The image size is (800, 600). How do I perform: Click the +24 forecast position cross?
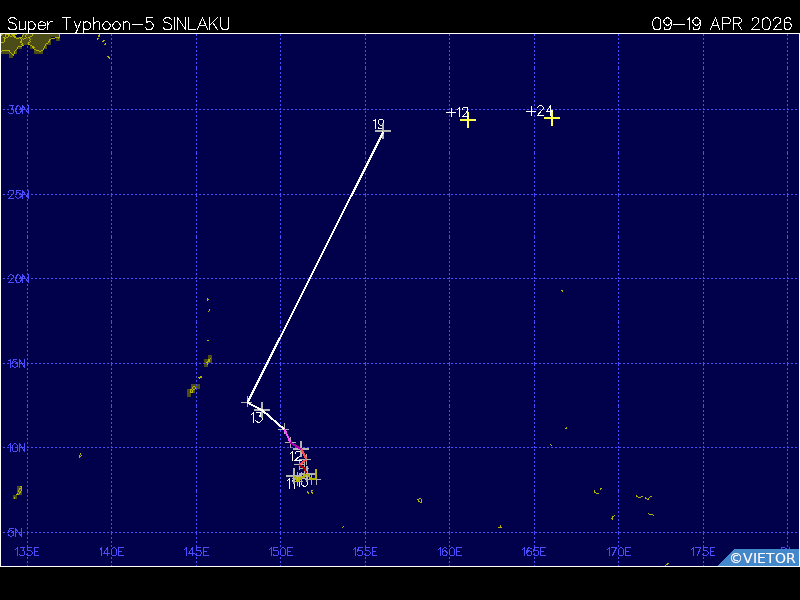pos(552,118)
